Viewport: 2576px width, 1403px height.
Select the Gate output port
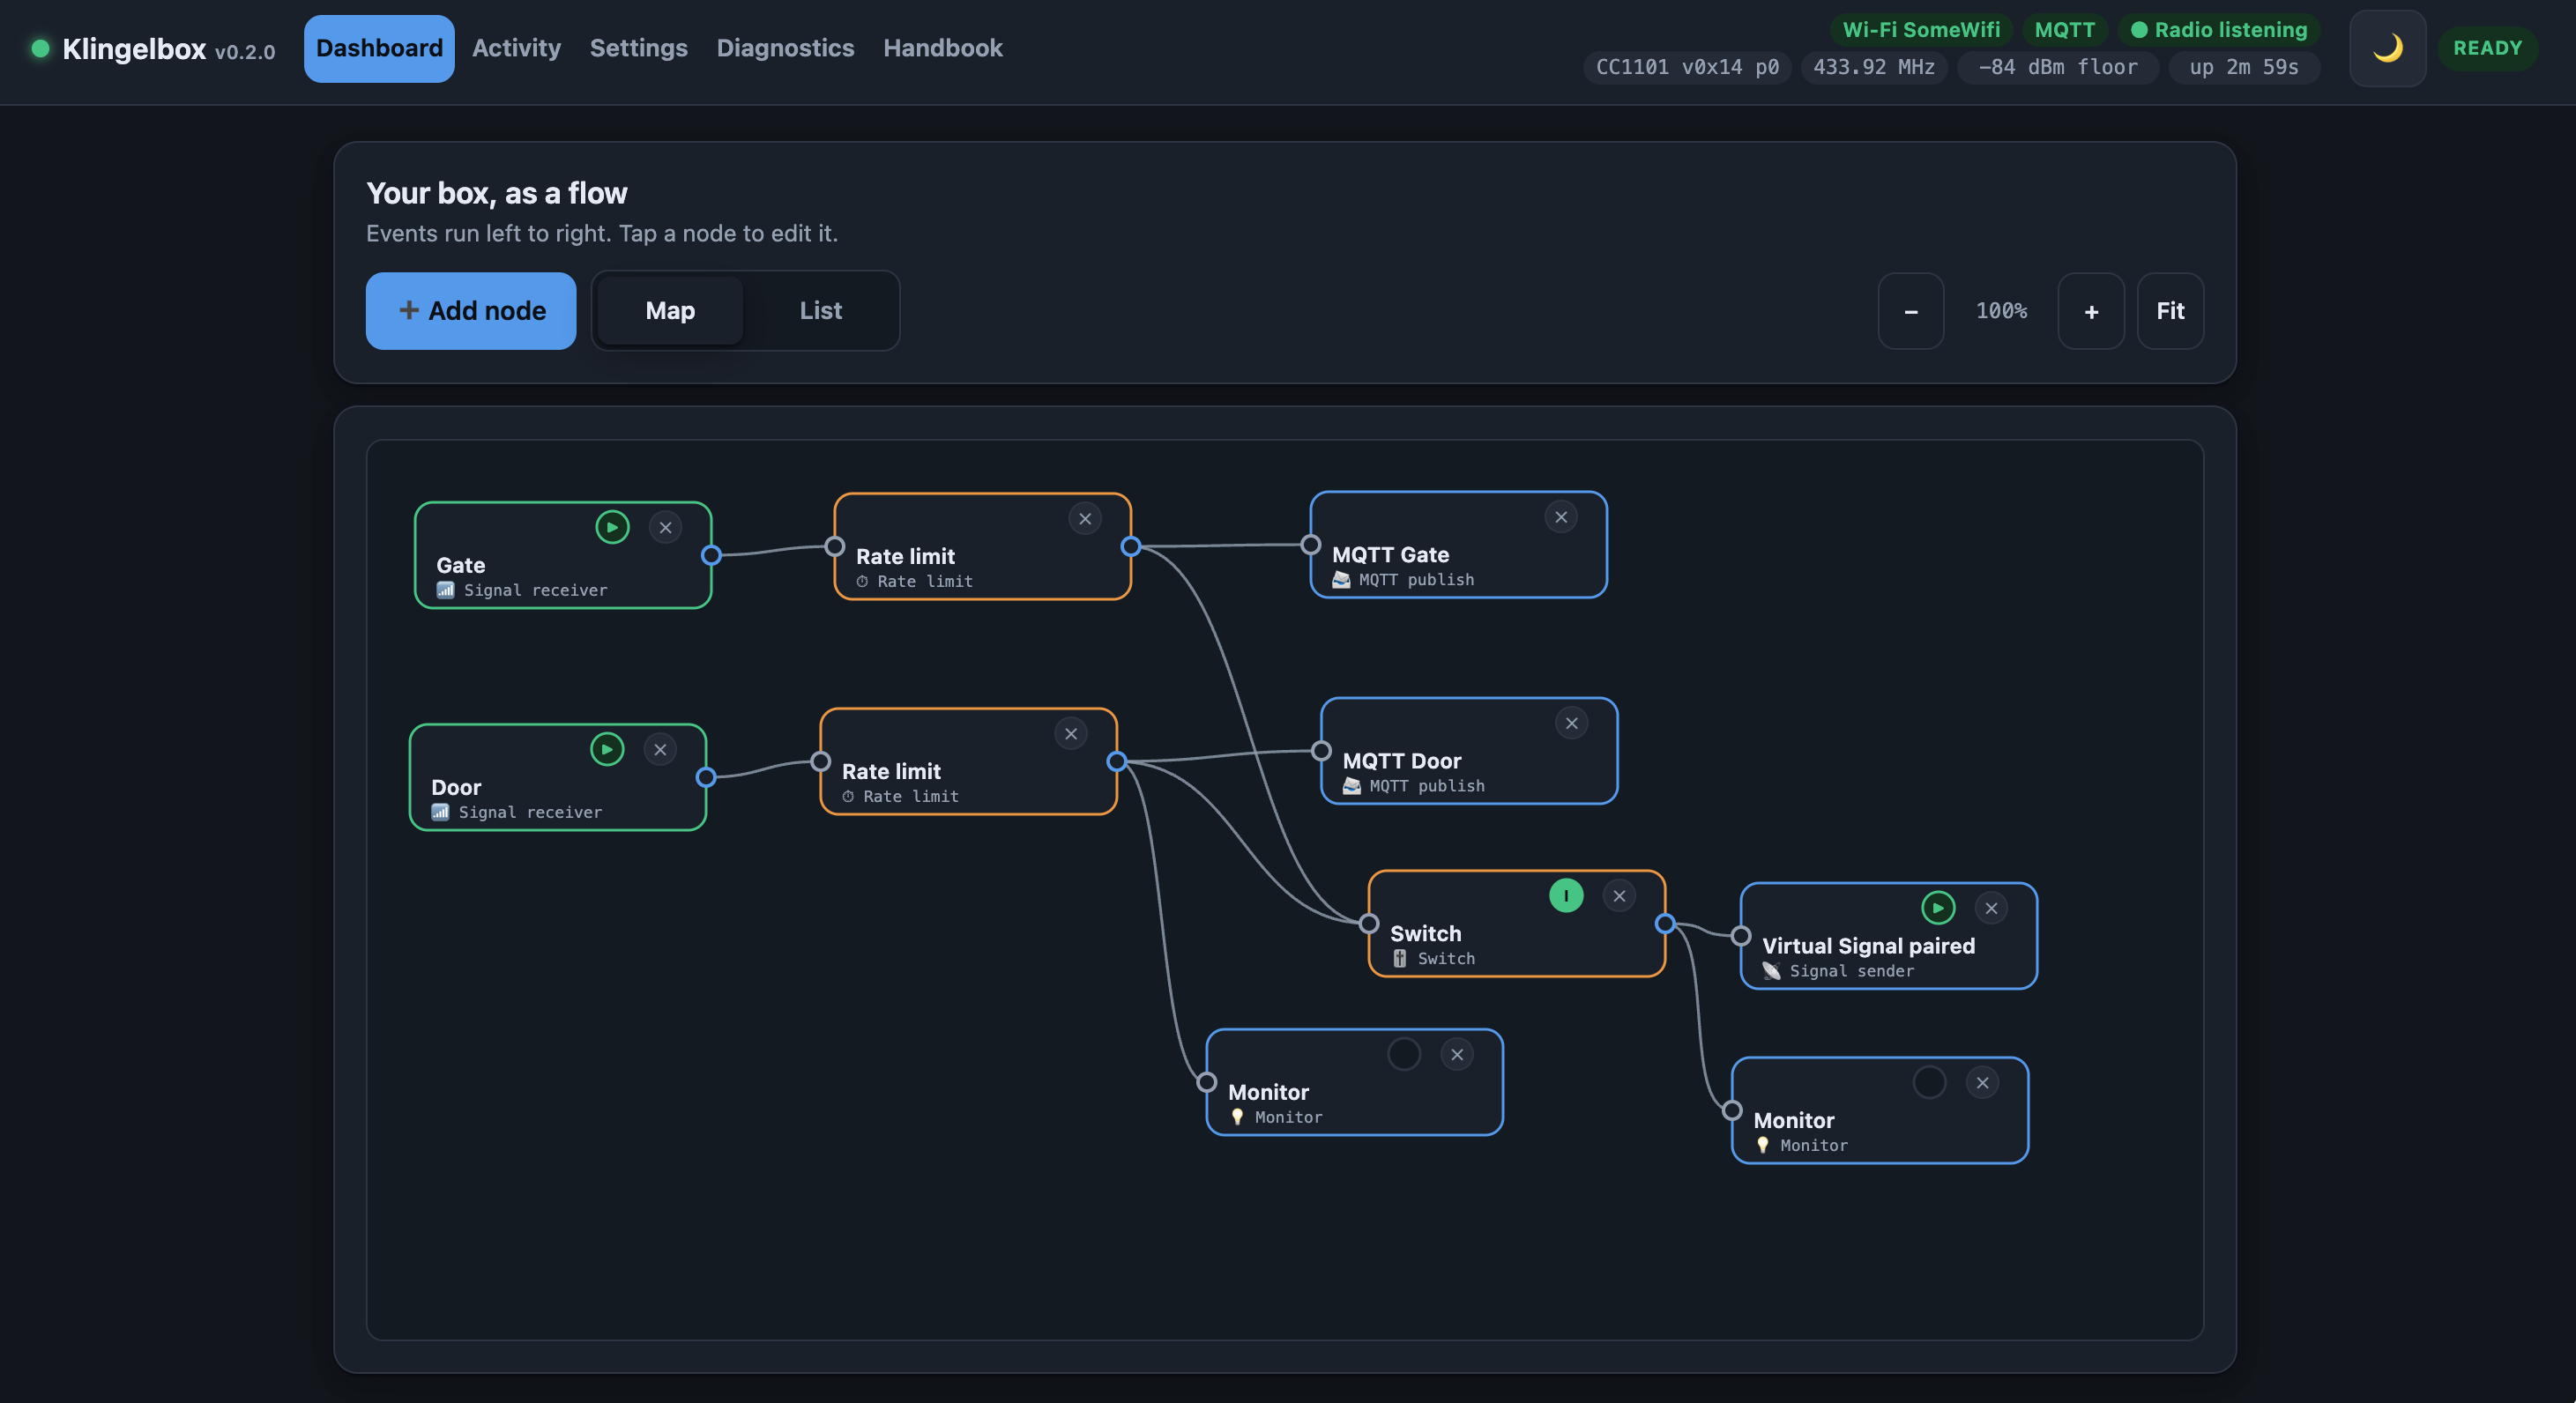pos(711,555)
